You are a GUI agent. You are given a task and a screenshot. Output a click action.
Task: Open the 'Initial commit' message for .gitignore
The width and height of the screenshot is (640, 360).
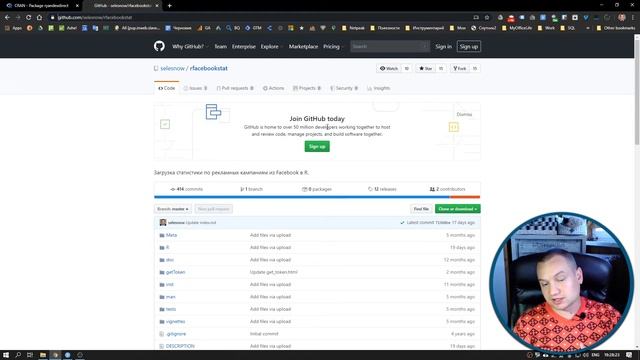pyautogui.click(x=264, y=334)
